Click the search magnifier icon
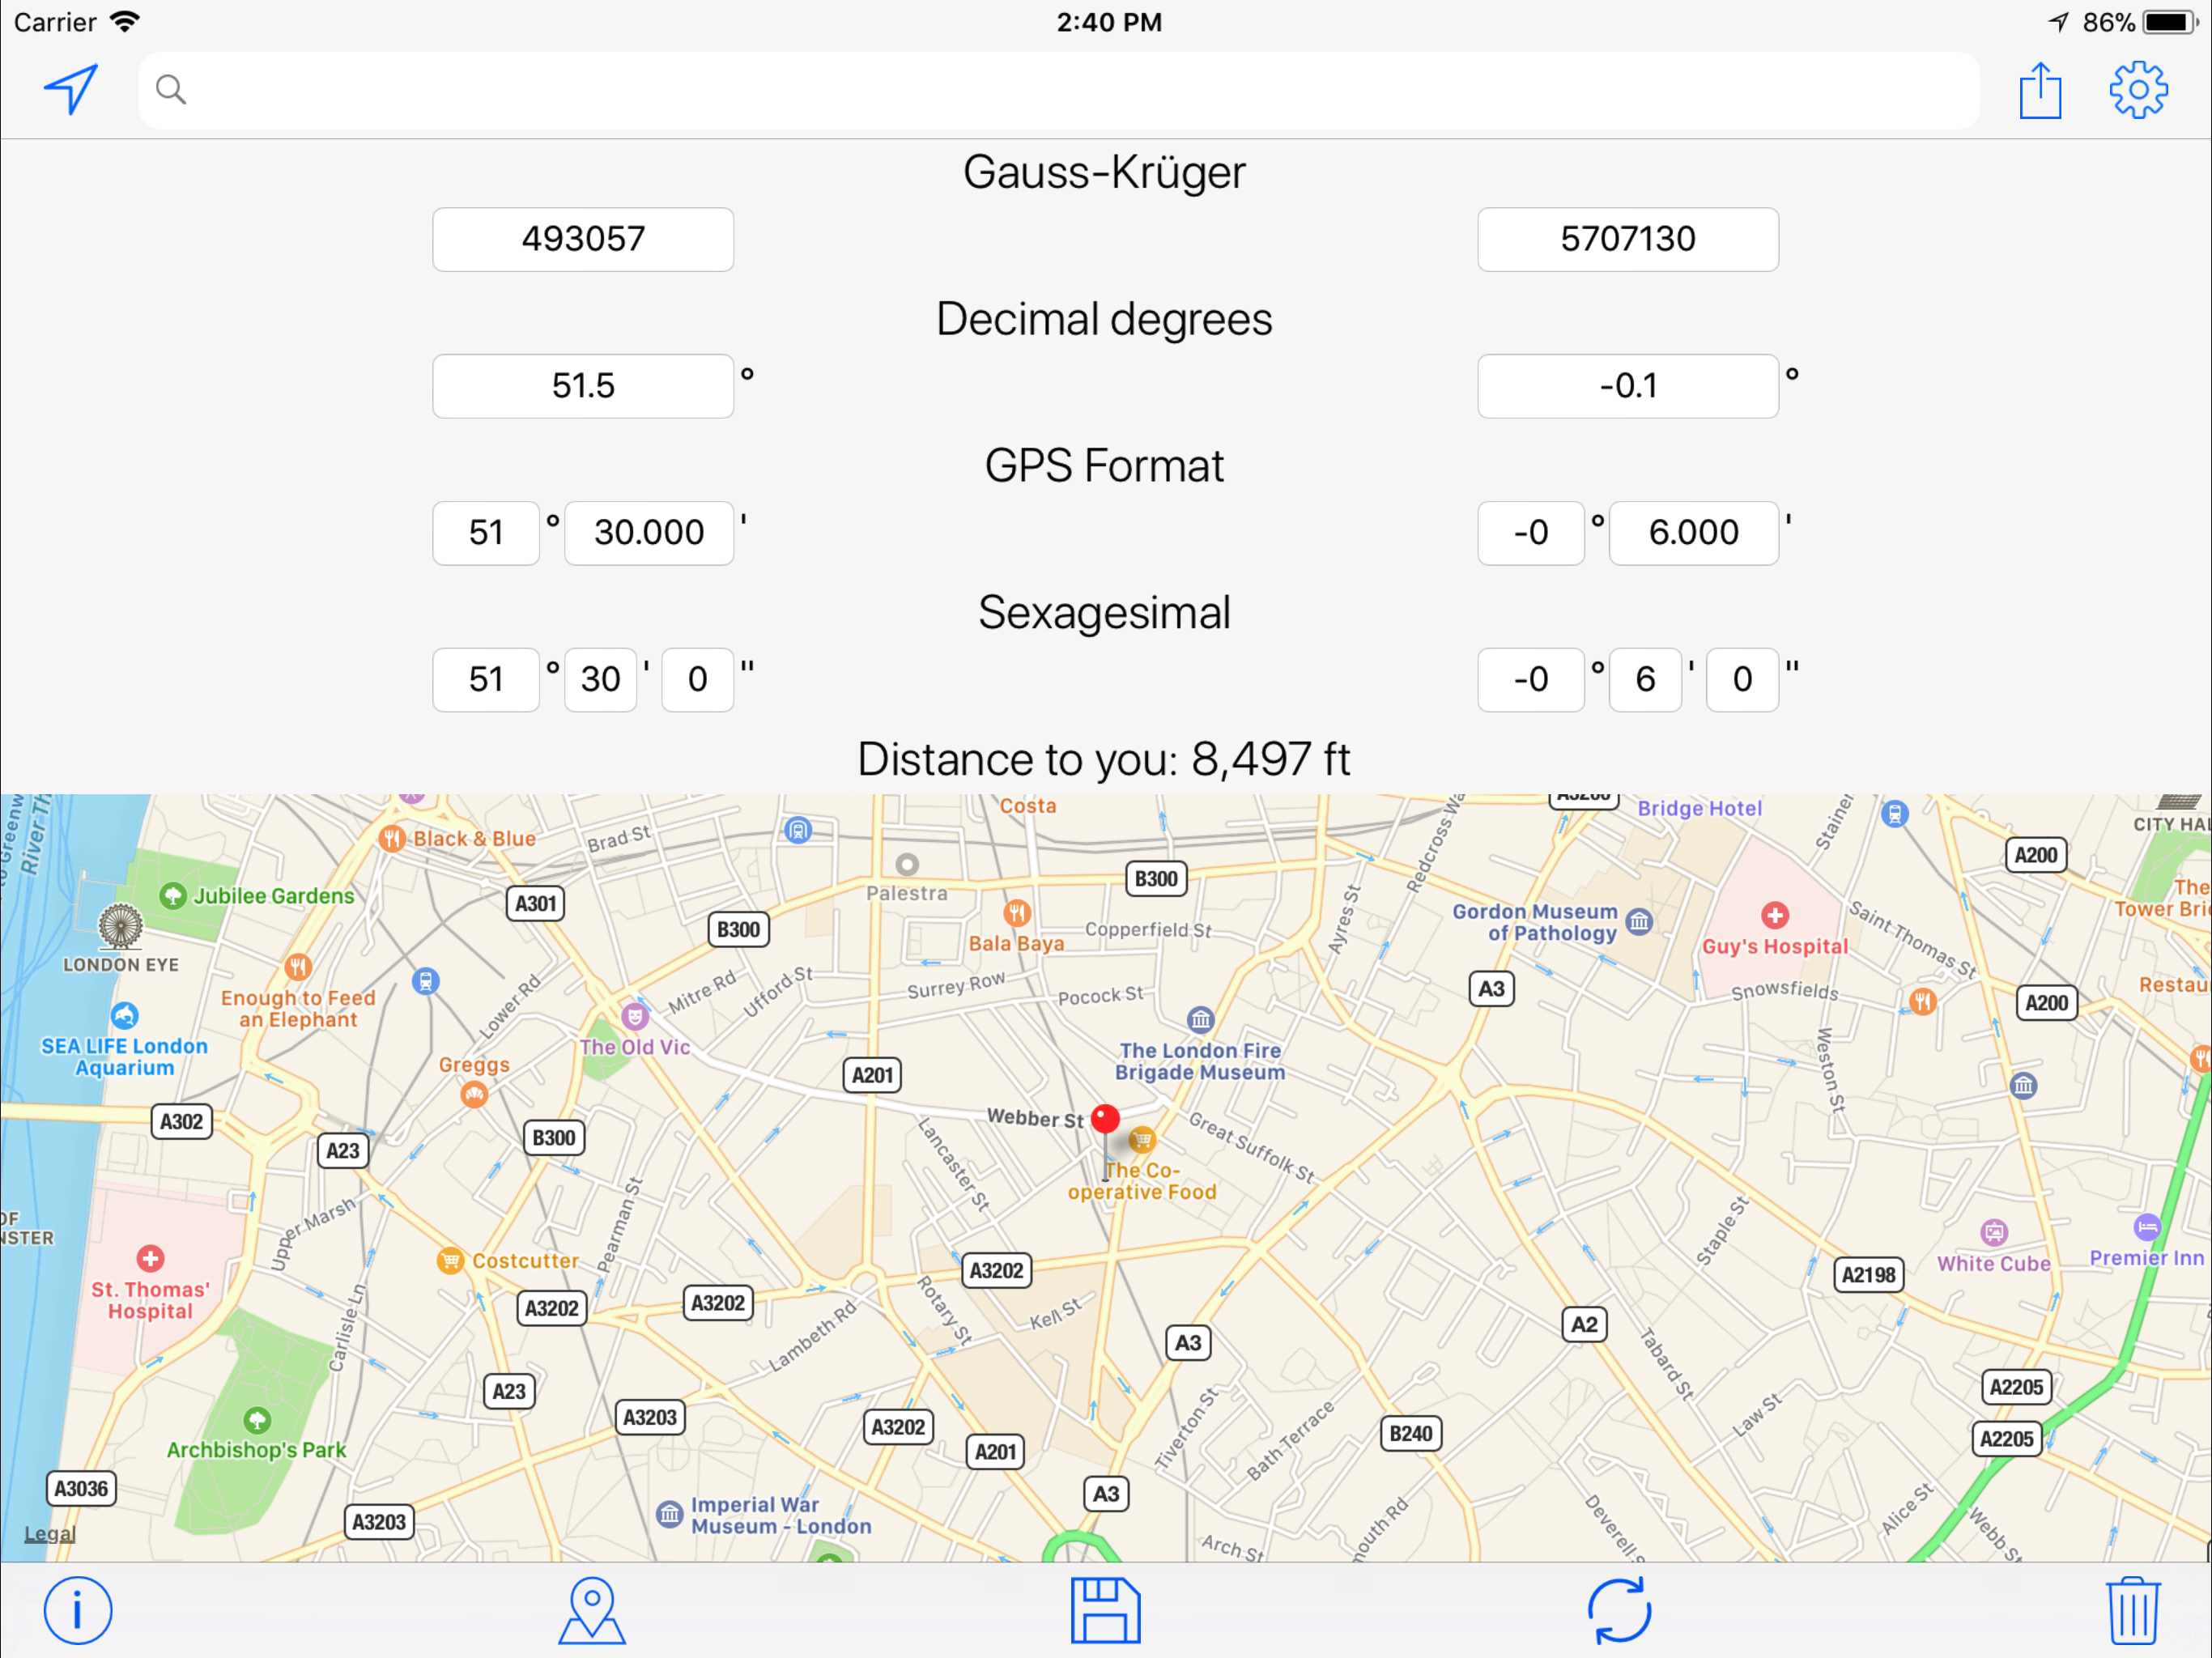Image resolution: width=2212 pixels, height=1658 pixels. 171,90
